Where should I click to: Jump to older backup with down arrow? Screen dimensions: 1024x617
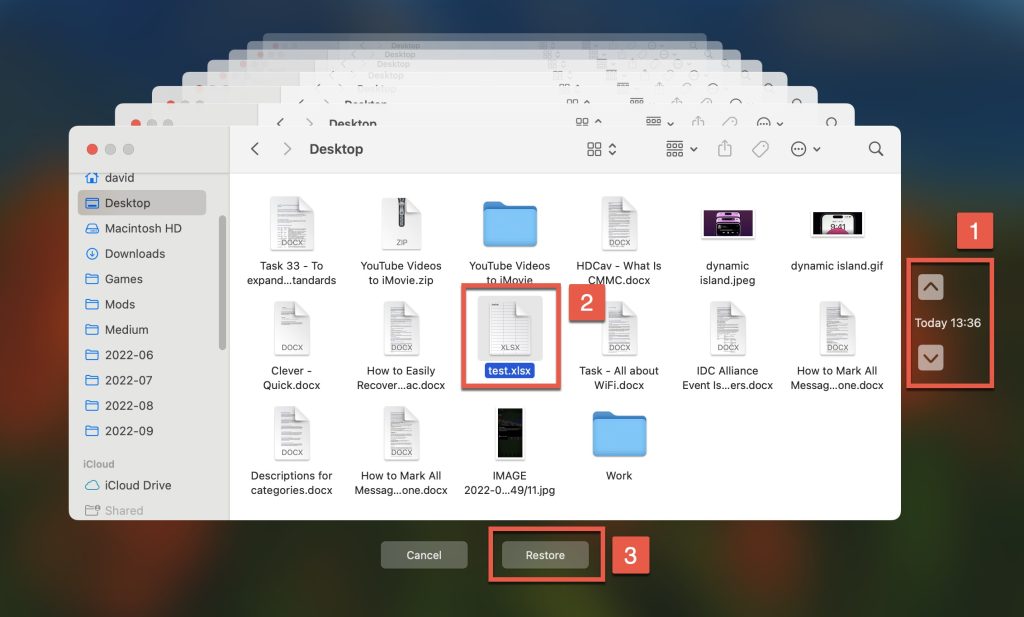coord(931,358)
